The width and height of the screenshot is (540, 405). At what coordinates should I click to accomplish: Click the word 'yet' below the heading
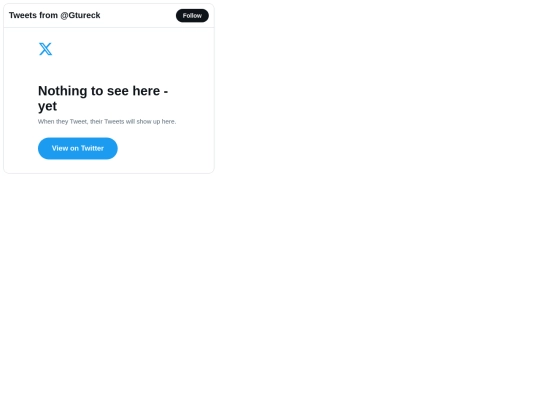coord(48,106)
